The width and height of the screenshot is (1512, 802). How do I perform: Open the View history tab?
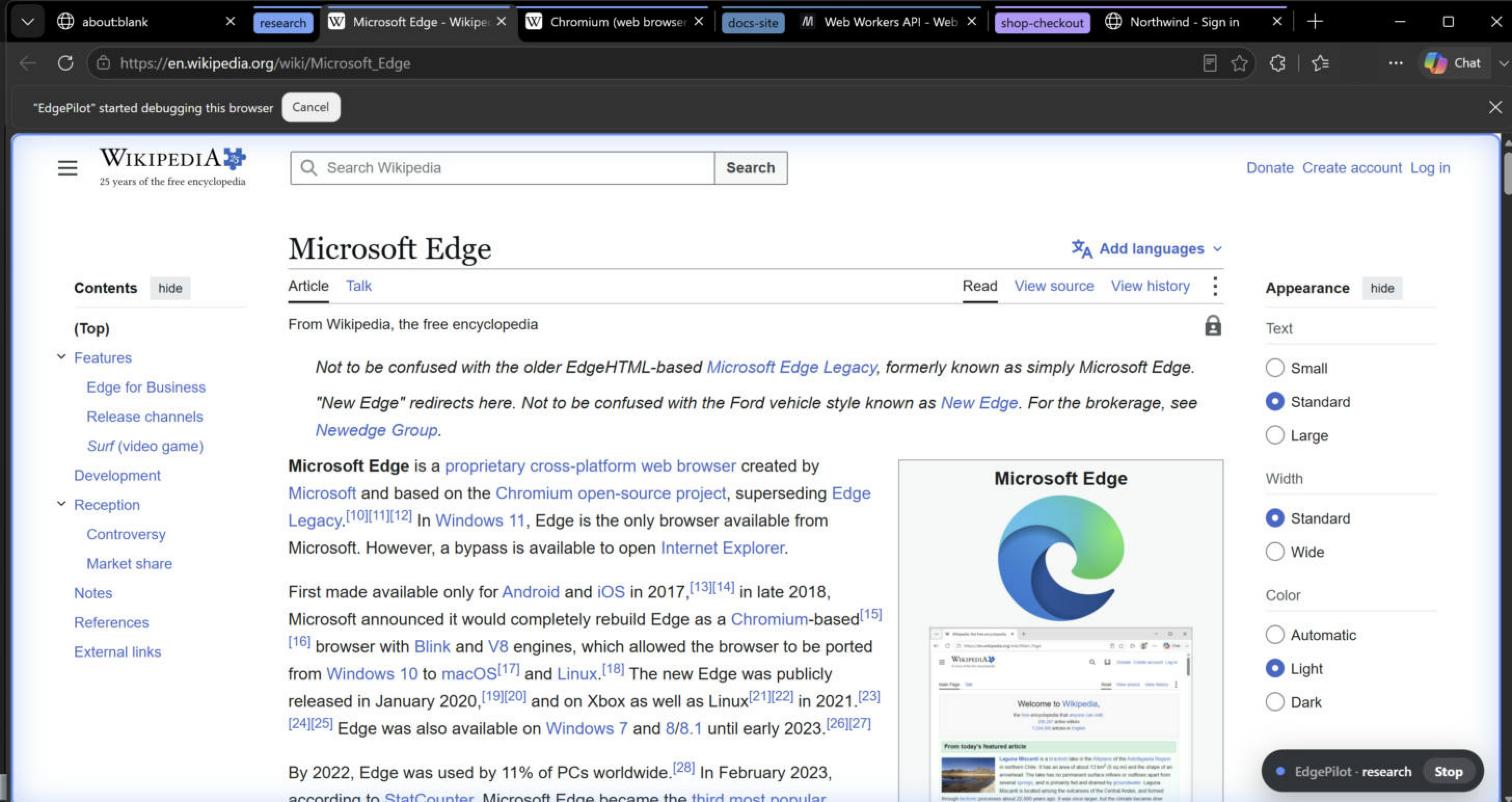pyautogui.click(x=1150, y=286)
